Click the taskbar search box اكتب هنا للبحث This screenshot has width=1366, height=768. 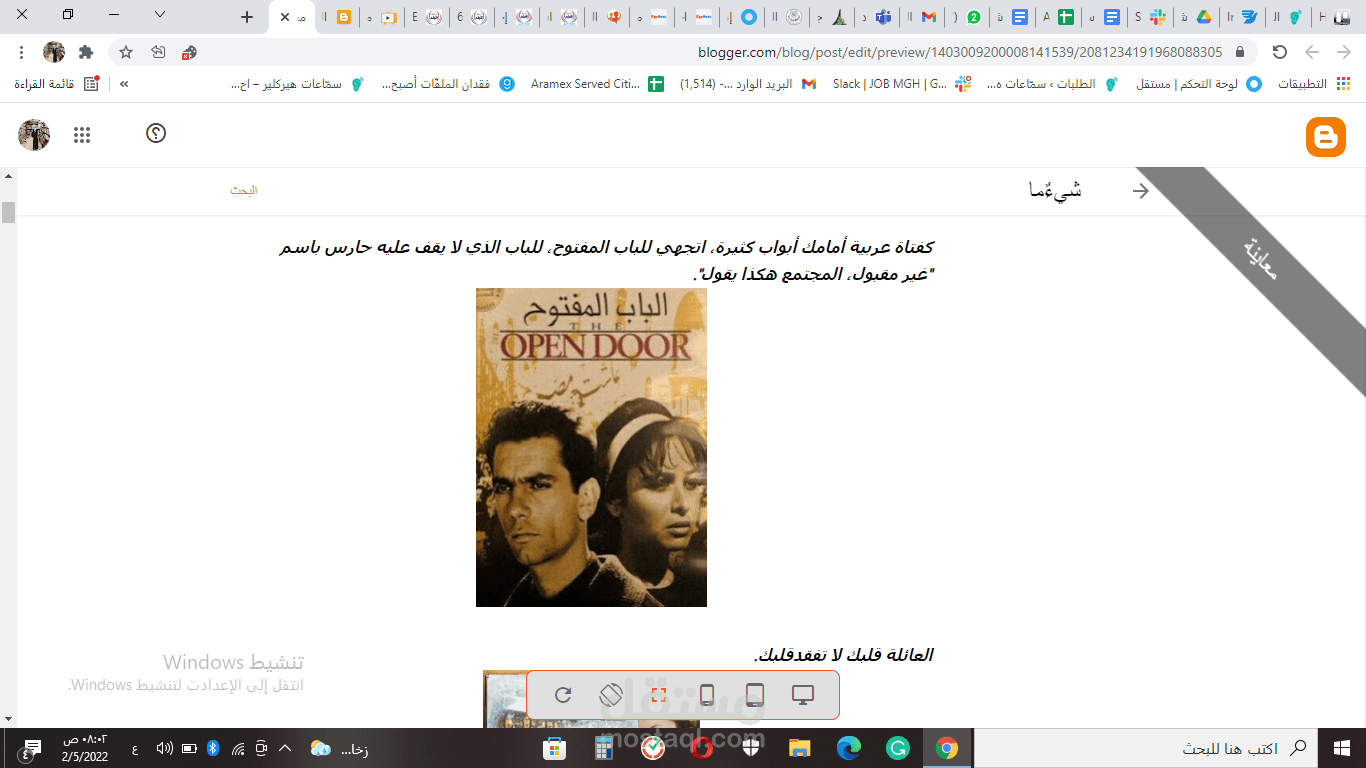pyautogui.click(x=1146, y=748)
